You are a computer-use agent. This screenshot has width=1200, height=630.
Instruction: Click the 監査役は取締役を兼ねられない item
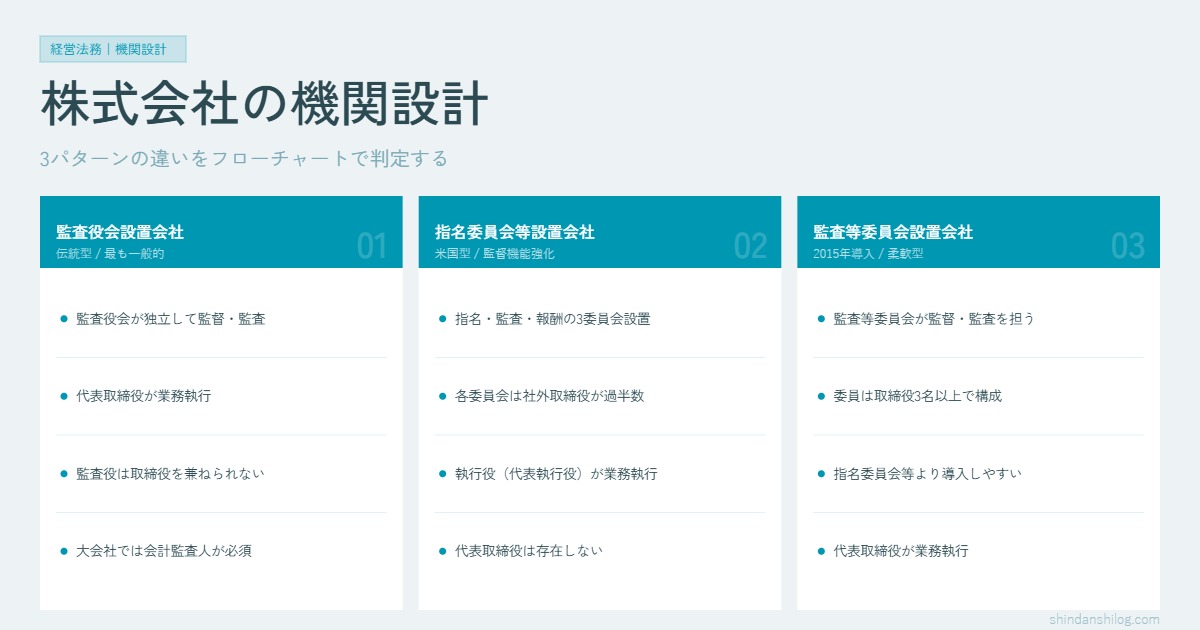pyautogui.click(x=170, y=474)
